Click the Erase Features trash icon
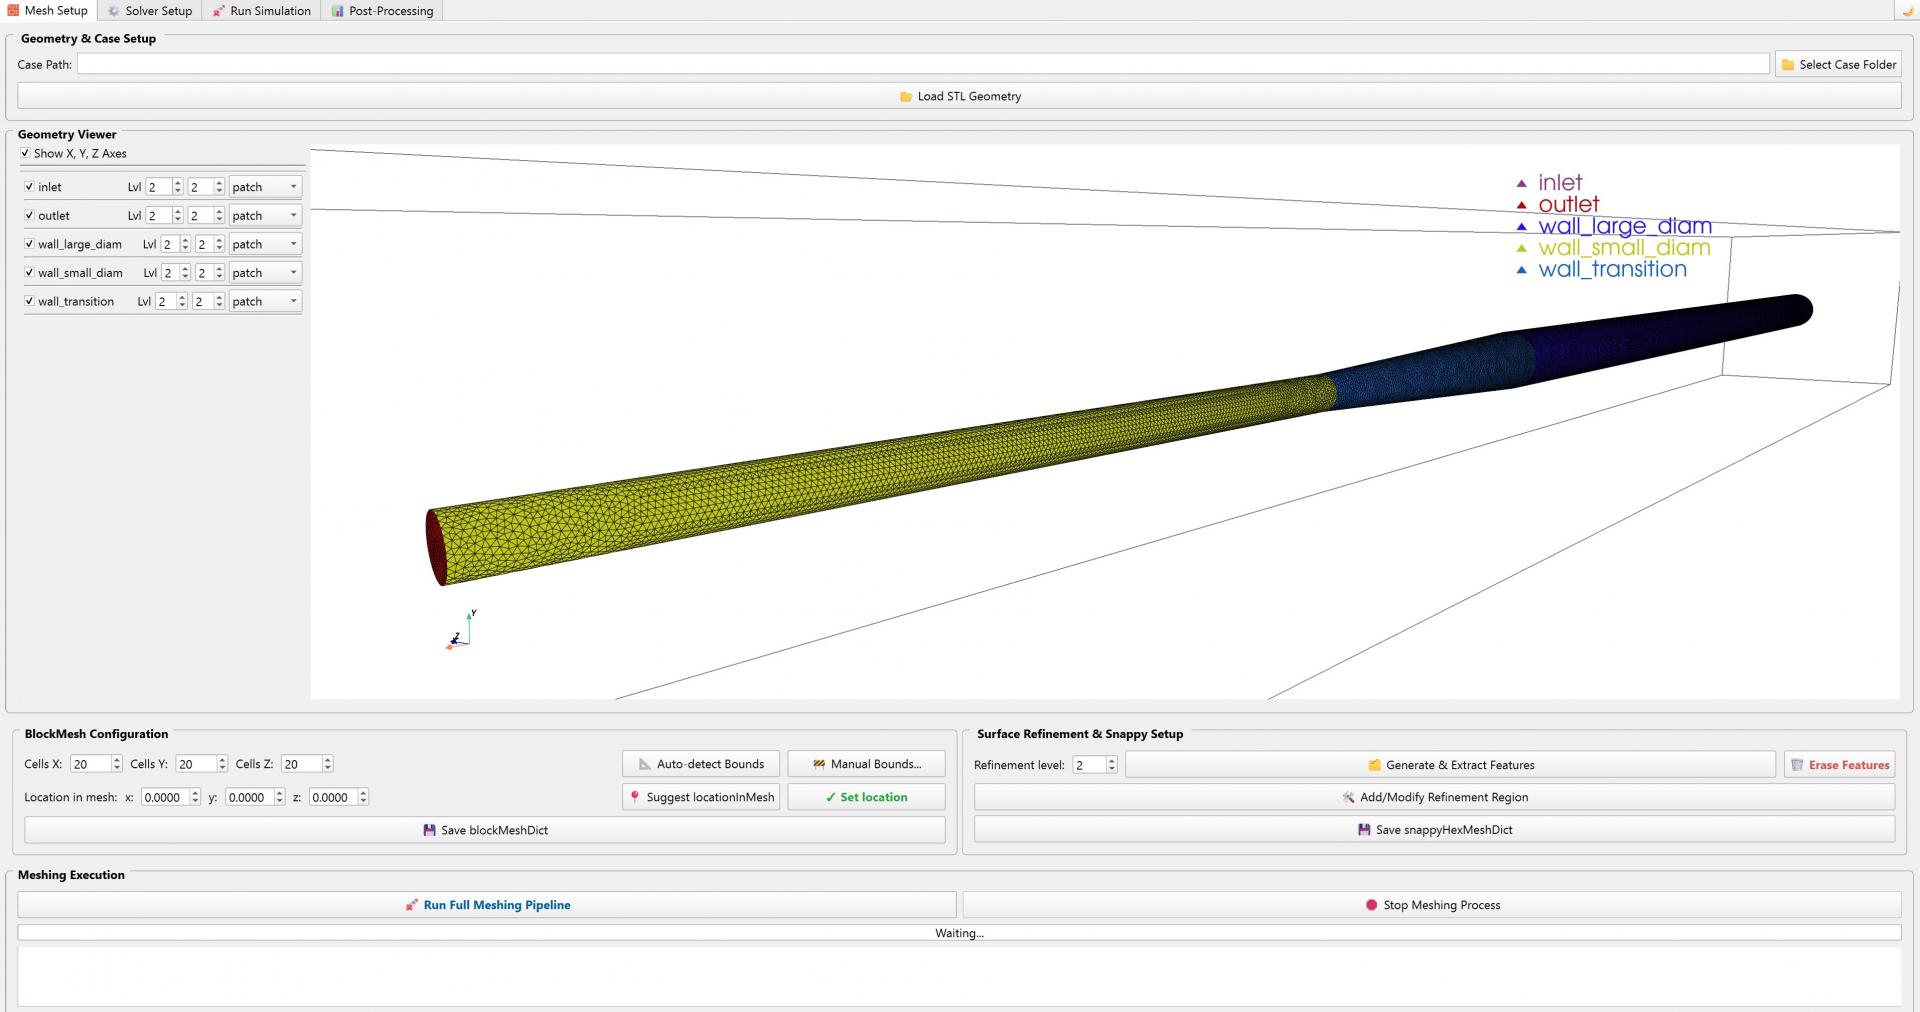 click(1797, 765)
